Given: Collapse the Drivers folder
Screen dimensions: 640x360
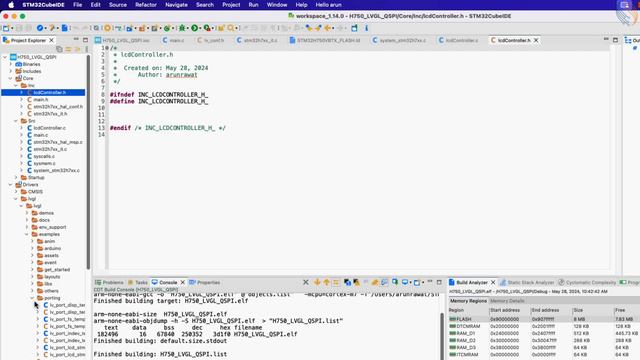Looking at the screenshot, I should tap(11, 184).
